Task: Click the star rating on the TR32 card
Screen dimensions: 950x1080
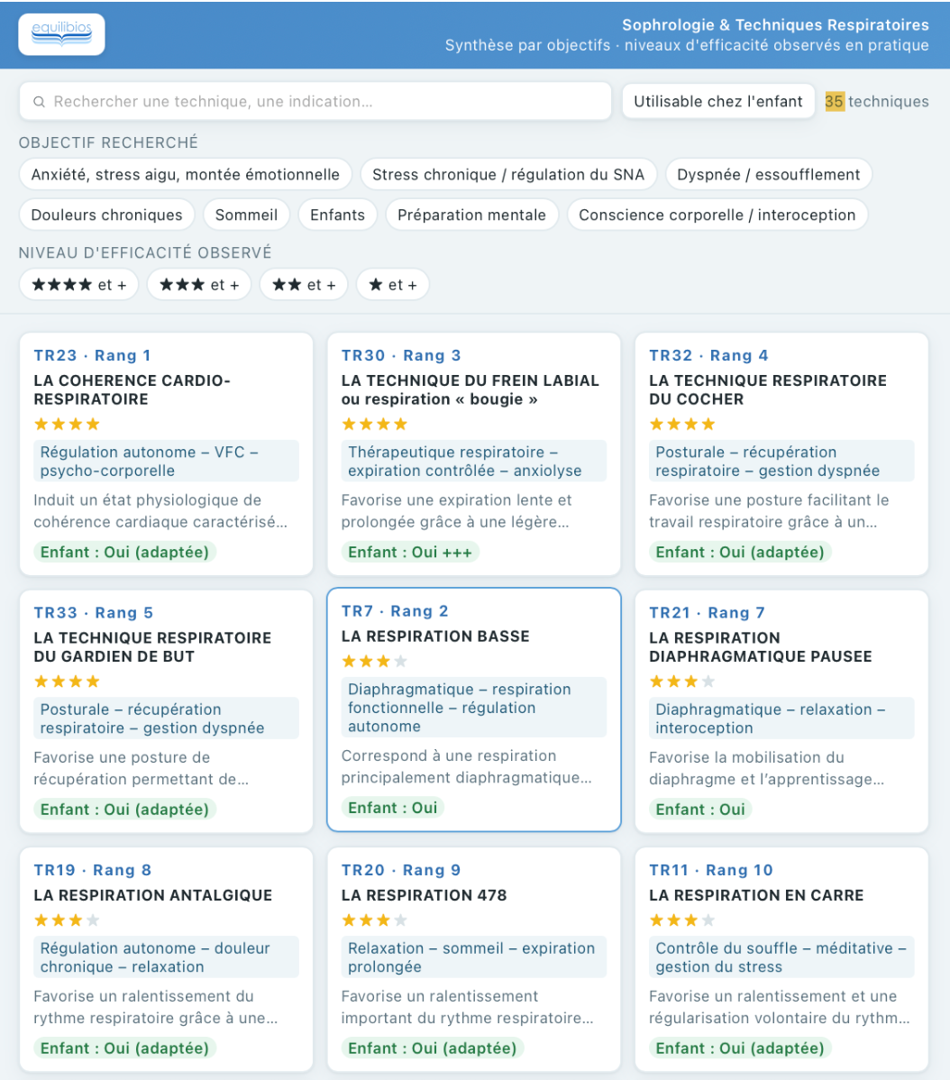Action: (682, 424)
